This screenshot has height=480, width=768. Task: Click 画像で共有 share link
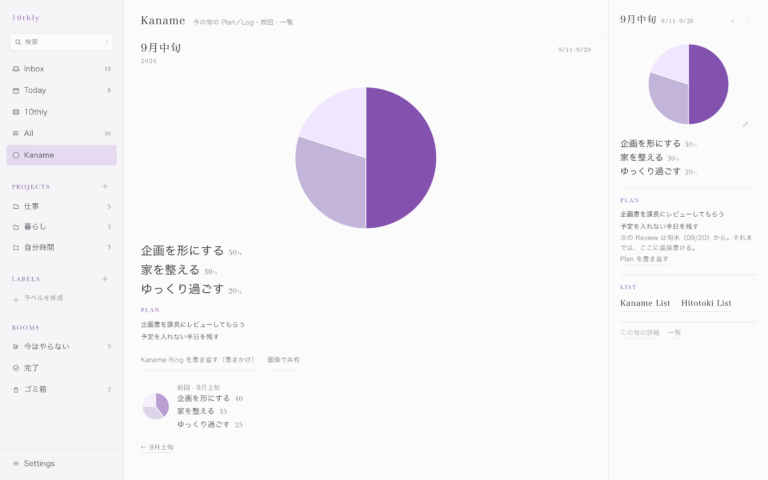pyautogui.click(x=284, y=360)
